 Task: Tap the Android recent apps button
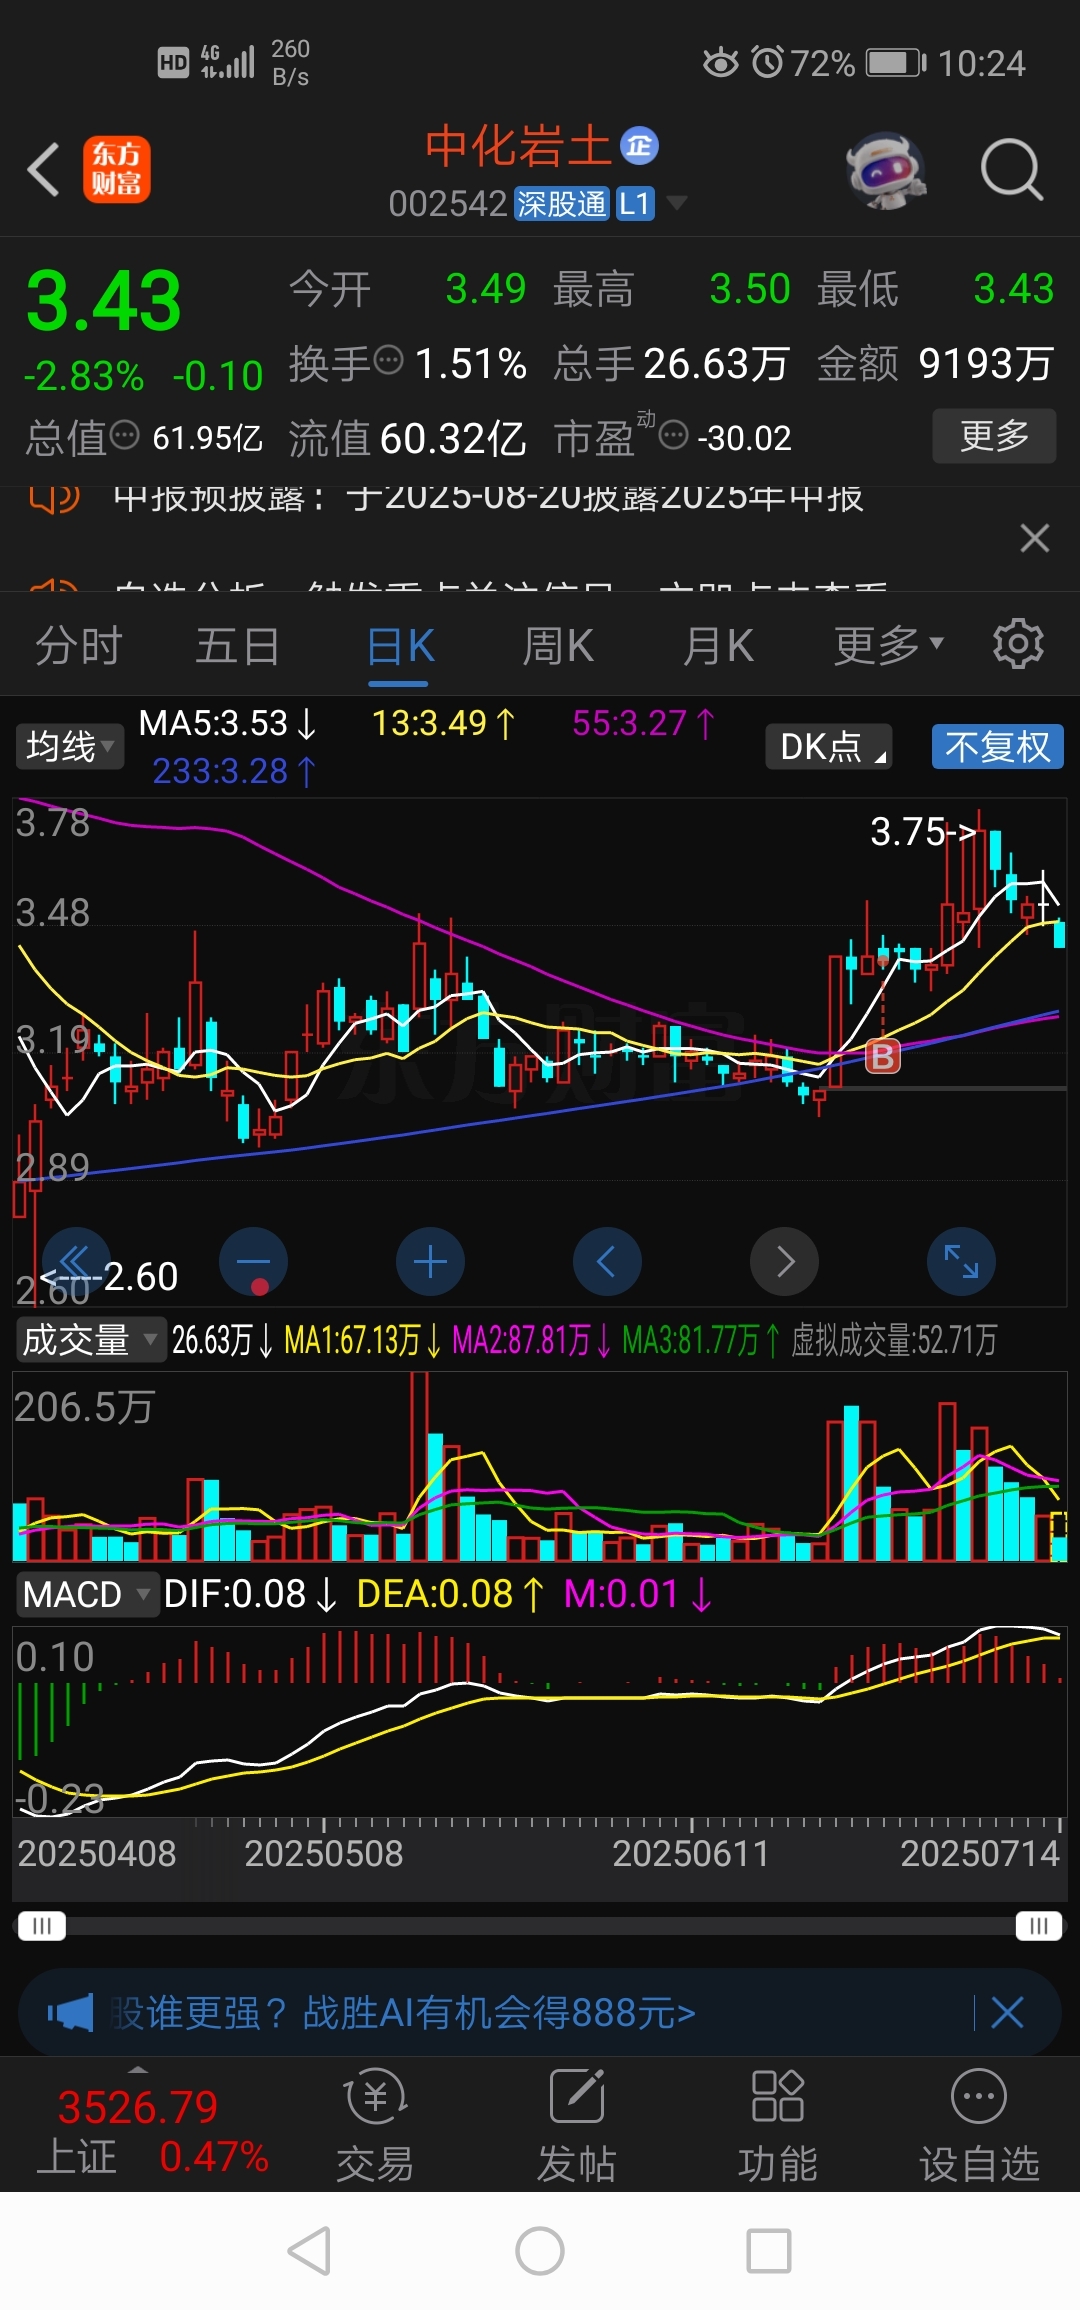tap(769, 2251)
